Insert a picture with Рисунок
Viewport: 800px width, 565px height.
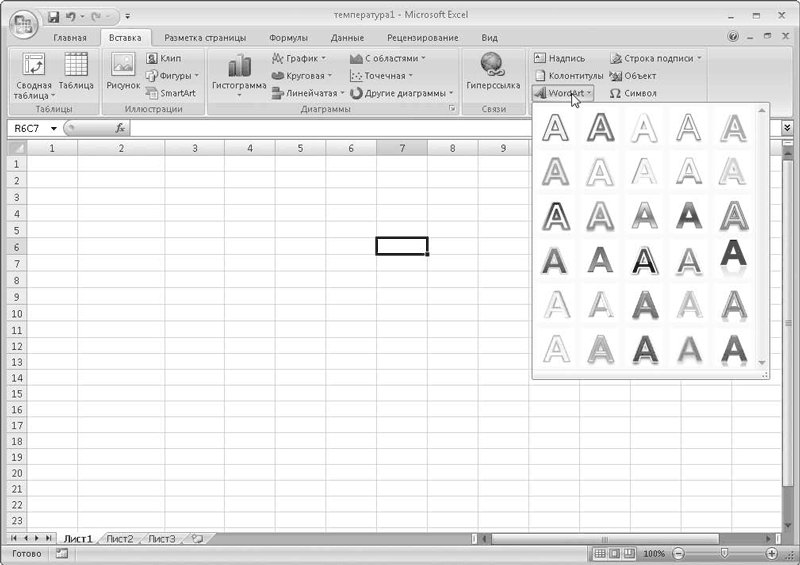pos(123,73)
